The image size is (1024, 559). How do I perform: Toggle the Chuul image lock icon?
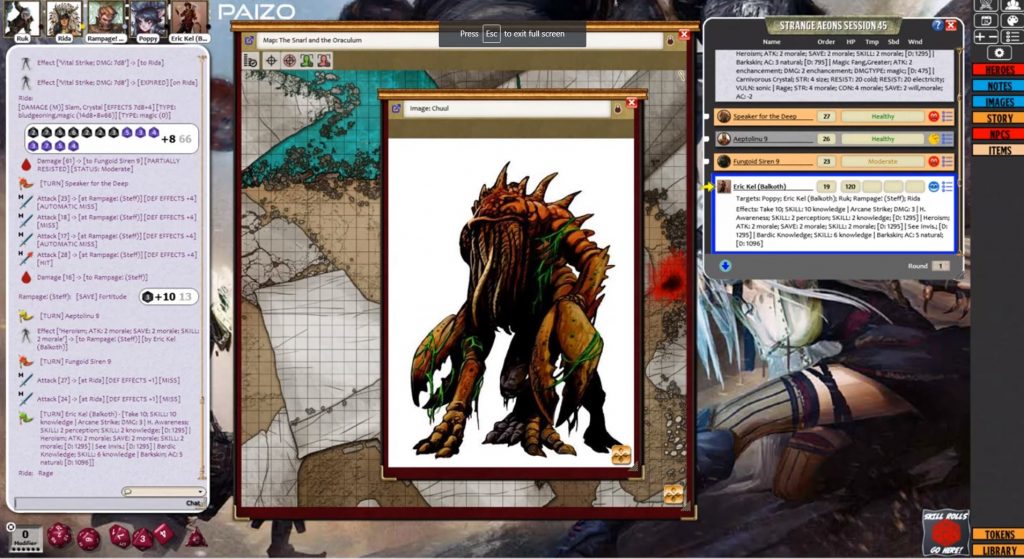click(x=618, y=109)
